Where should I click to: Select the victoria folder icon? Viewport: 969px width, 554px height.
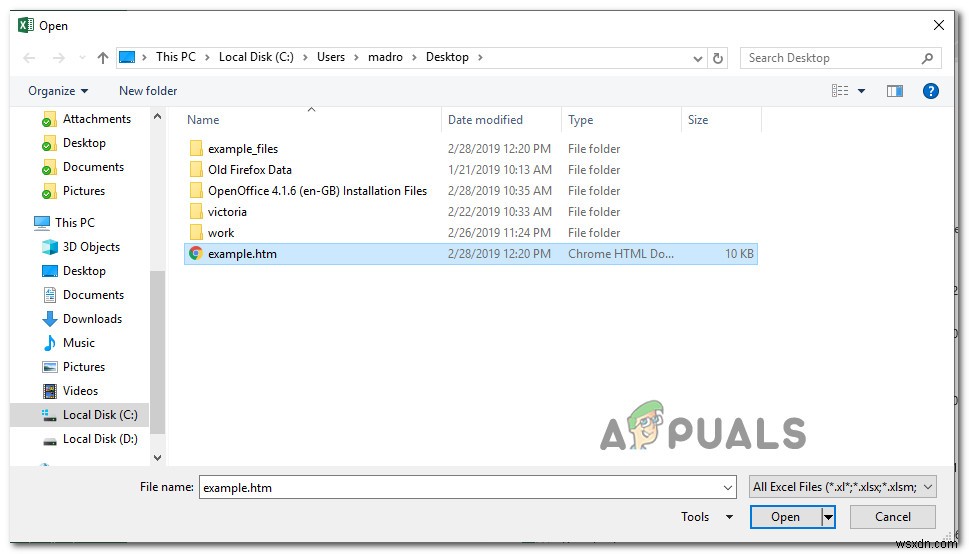click(196, 211)
